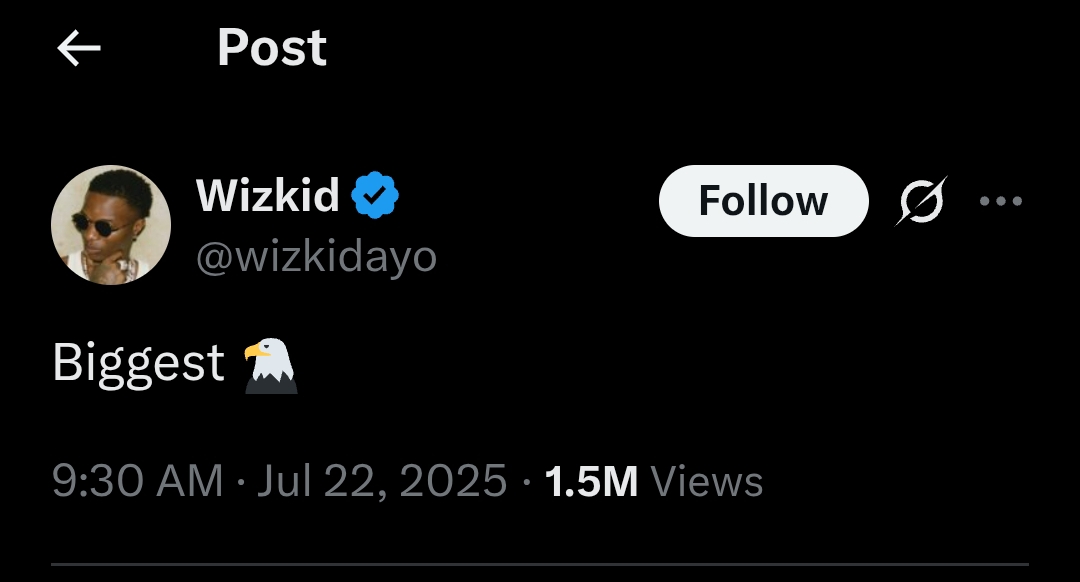Click the dot between time and date
Screen dimensions: 1080x582
[x=240, y=483]
